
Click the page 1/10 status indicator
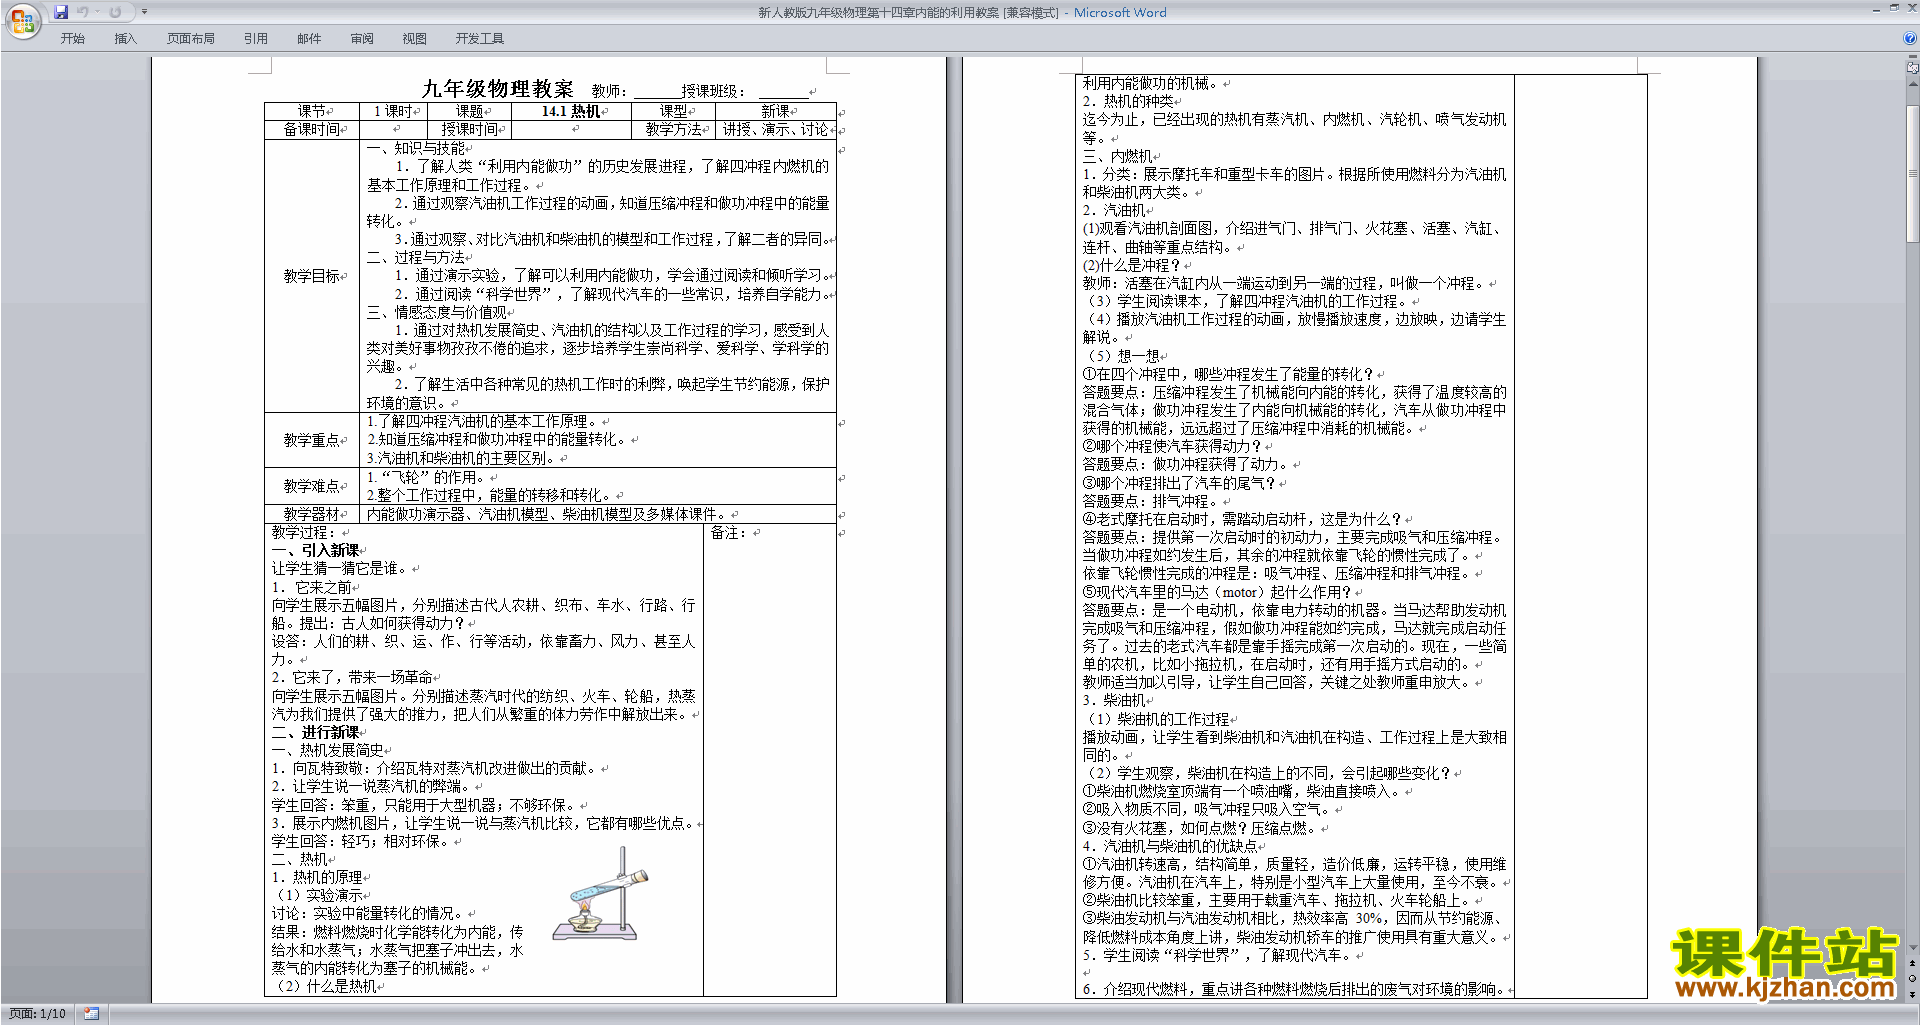pos(38,1014)
